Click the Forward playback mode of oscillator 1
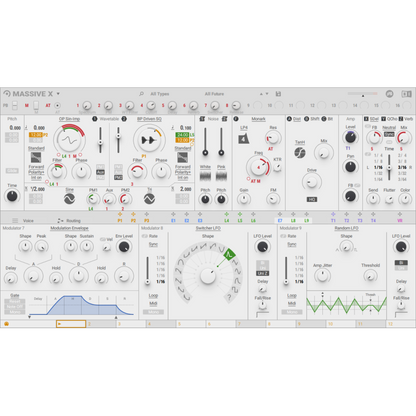Viewport: 416px width, 416px height. tap(36, 167)
